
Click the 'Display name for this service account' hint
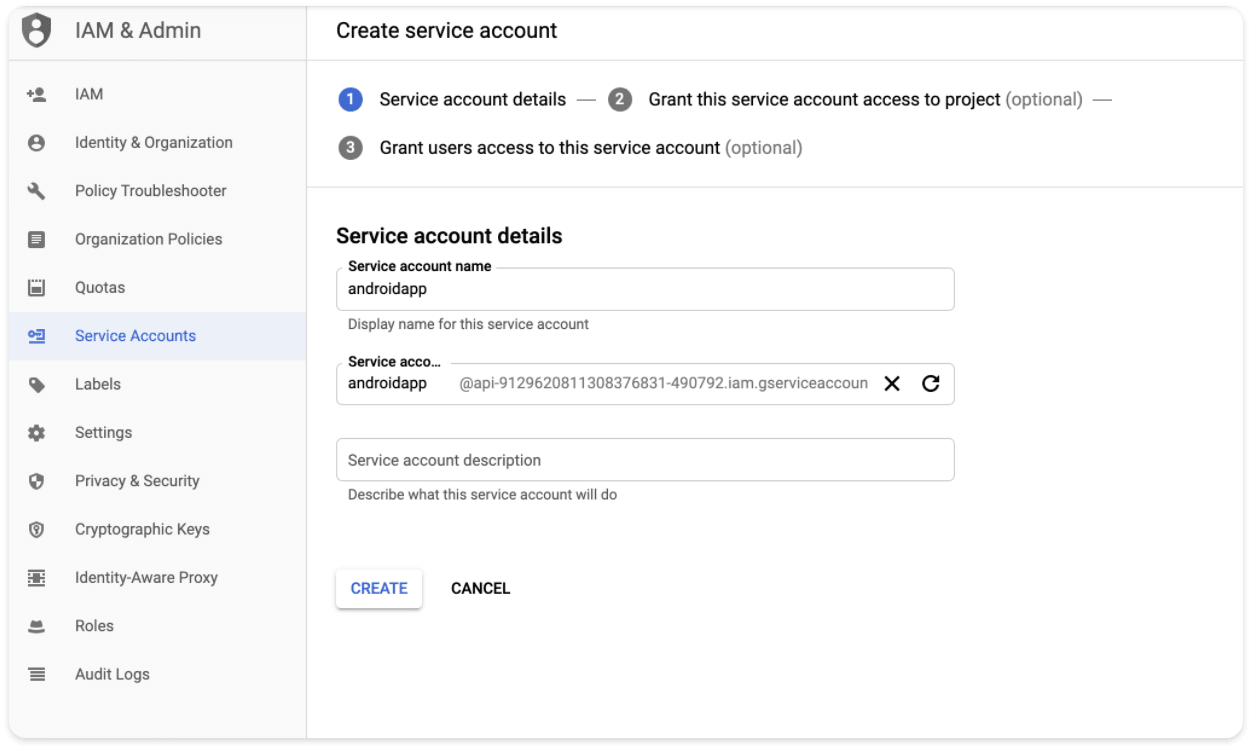(x=468, y=324)
